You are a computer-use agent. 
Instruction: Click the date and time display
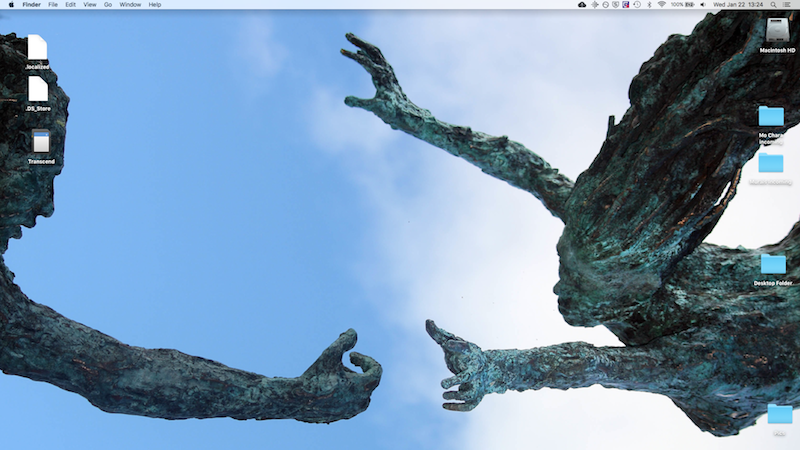pyautogui.click(x=737, y=5)
